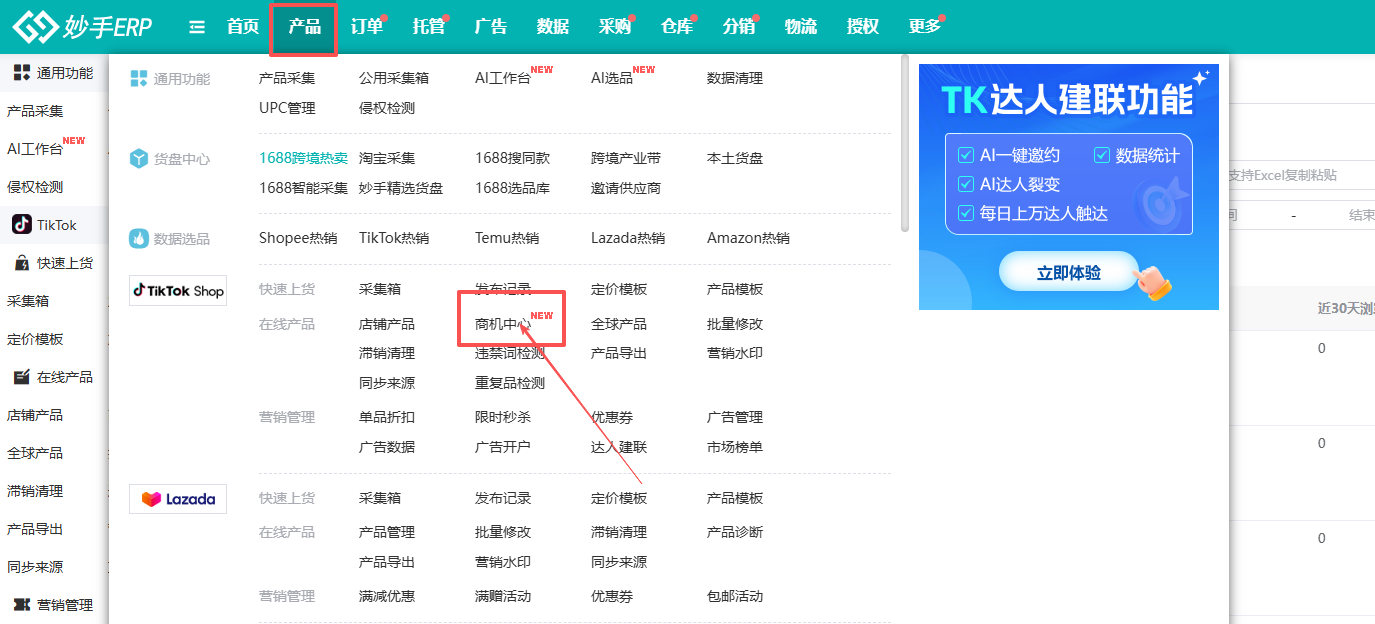Viewport: 1375px width, 624px height.
Task: Select 定价模板 in the left sidebar
Action: 35,339
